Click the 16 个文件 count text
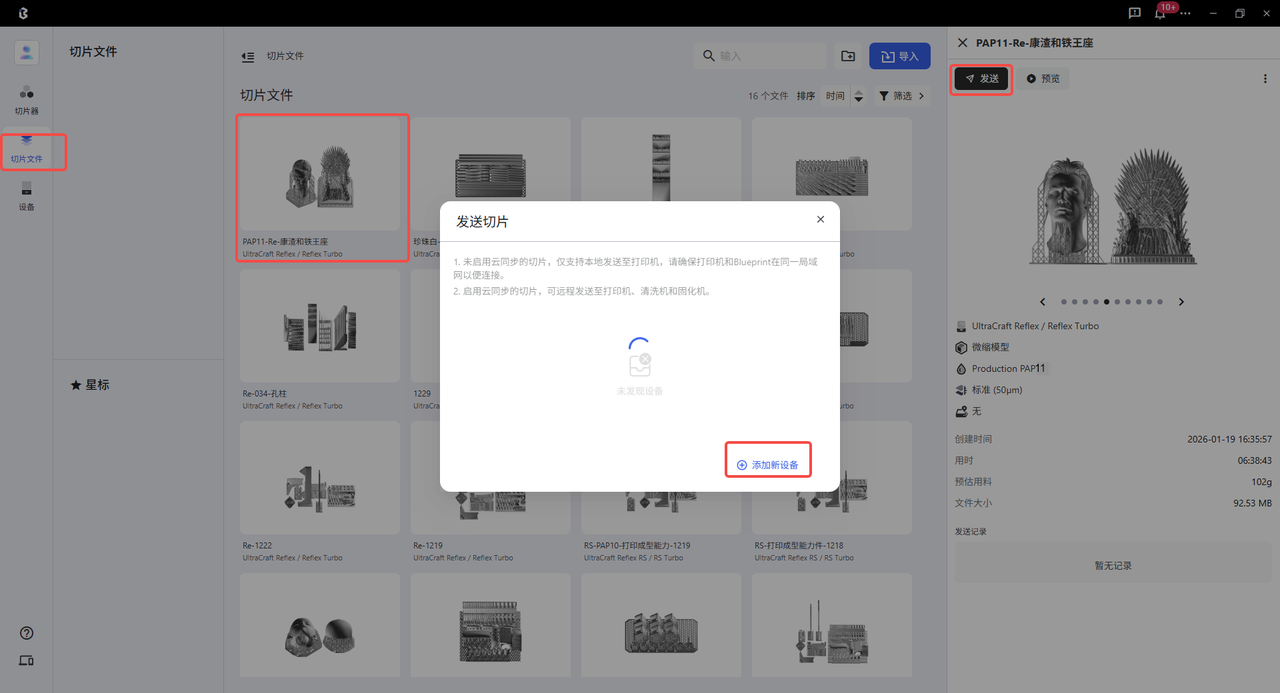Image resolution: width=1280 pixels, height=693 pixels. click(x=768, y=97)
